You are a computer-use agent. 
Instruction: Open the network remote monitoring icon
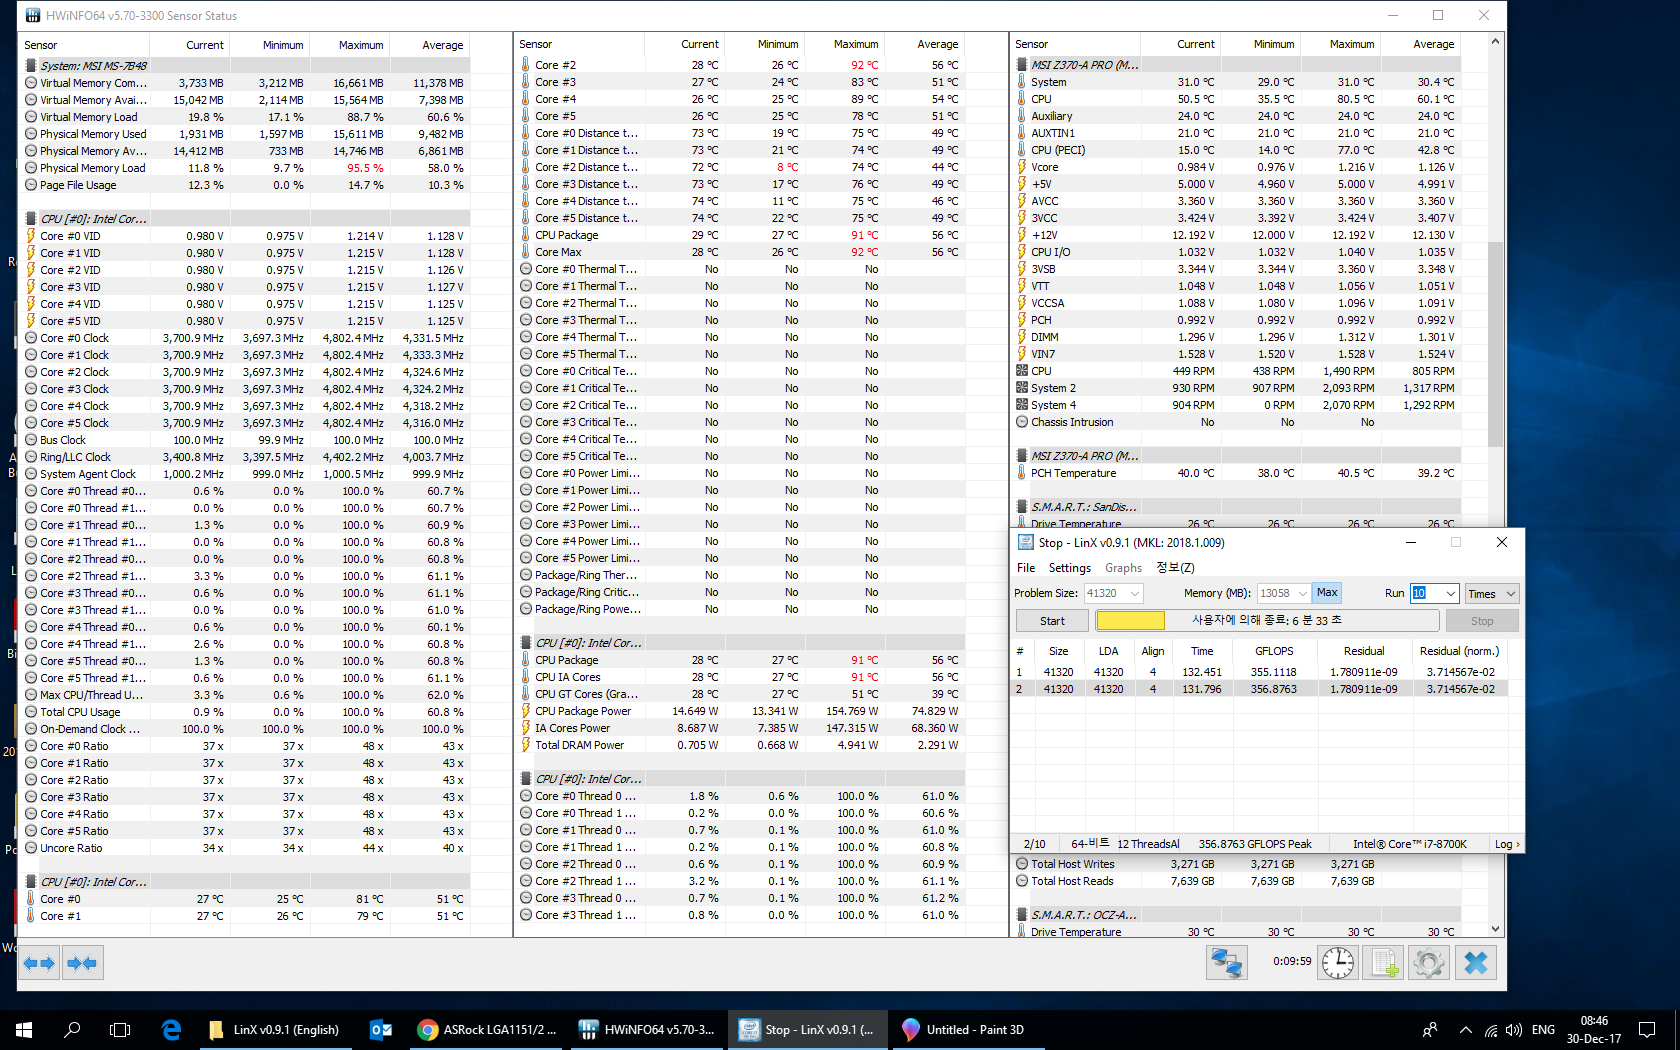point(1226,963)
